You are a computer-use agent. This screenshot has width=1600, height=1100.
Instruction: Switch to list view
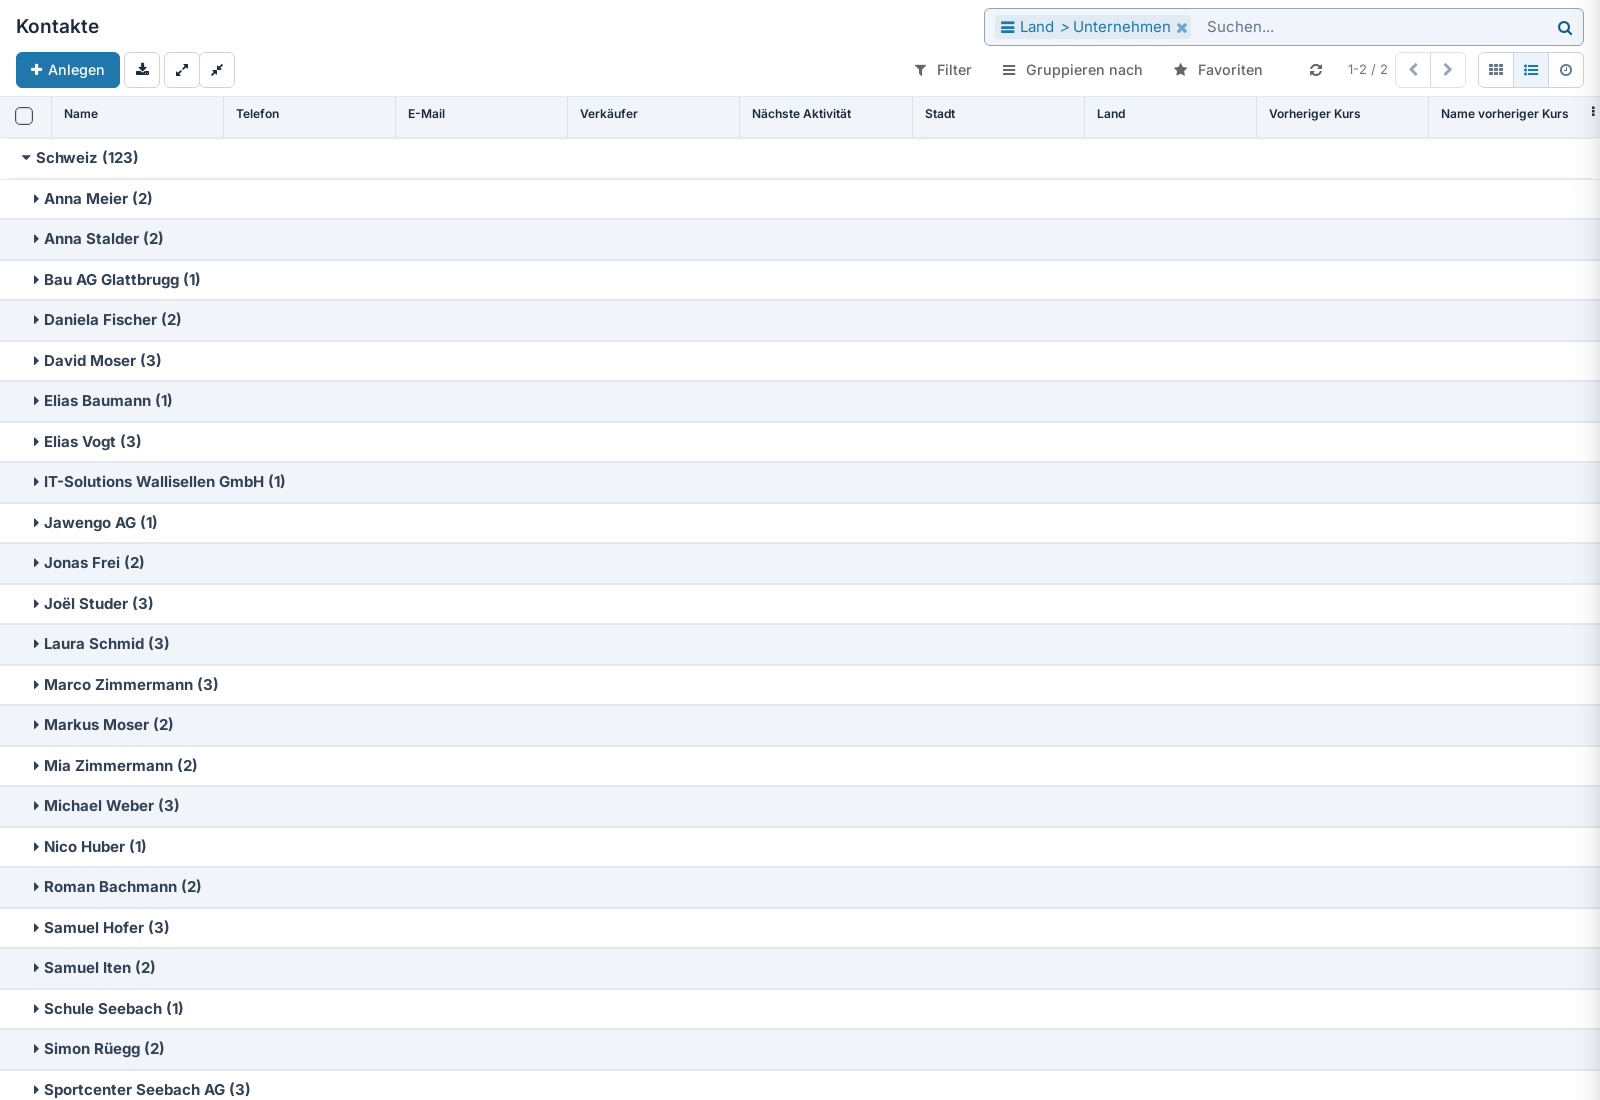point(1531,70)
